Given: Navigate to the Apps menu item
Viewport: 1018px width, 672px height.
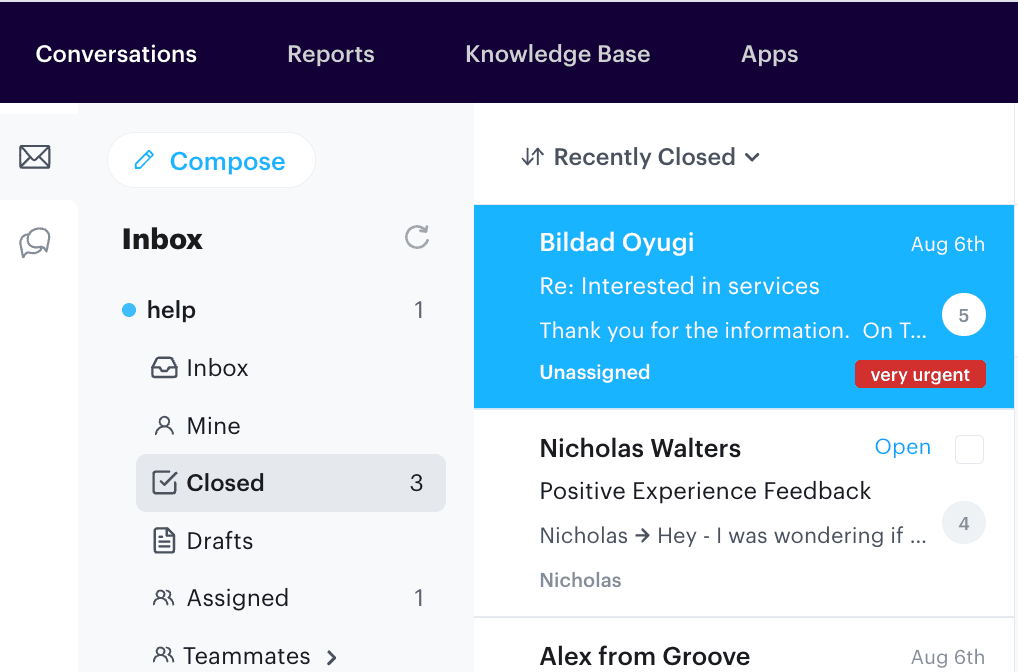Looking at the screenshot, I should click(769, 54).
